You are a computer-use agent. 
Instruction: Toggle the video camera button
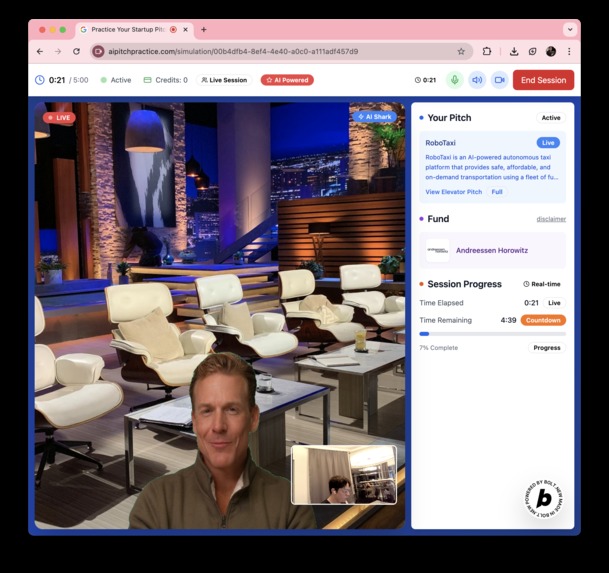[x=499, y=80]
